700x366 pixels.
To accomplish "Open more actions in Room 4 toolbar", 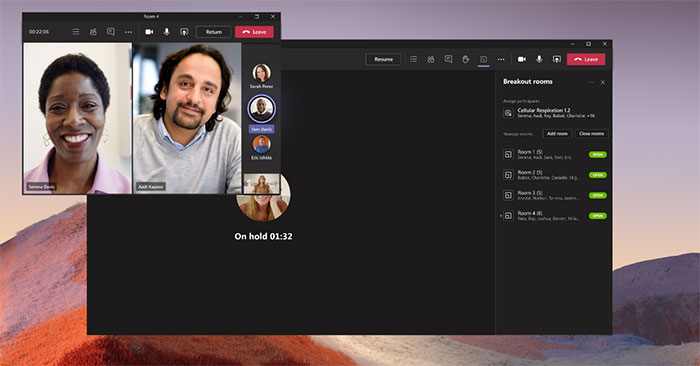I will pos(129,32).
